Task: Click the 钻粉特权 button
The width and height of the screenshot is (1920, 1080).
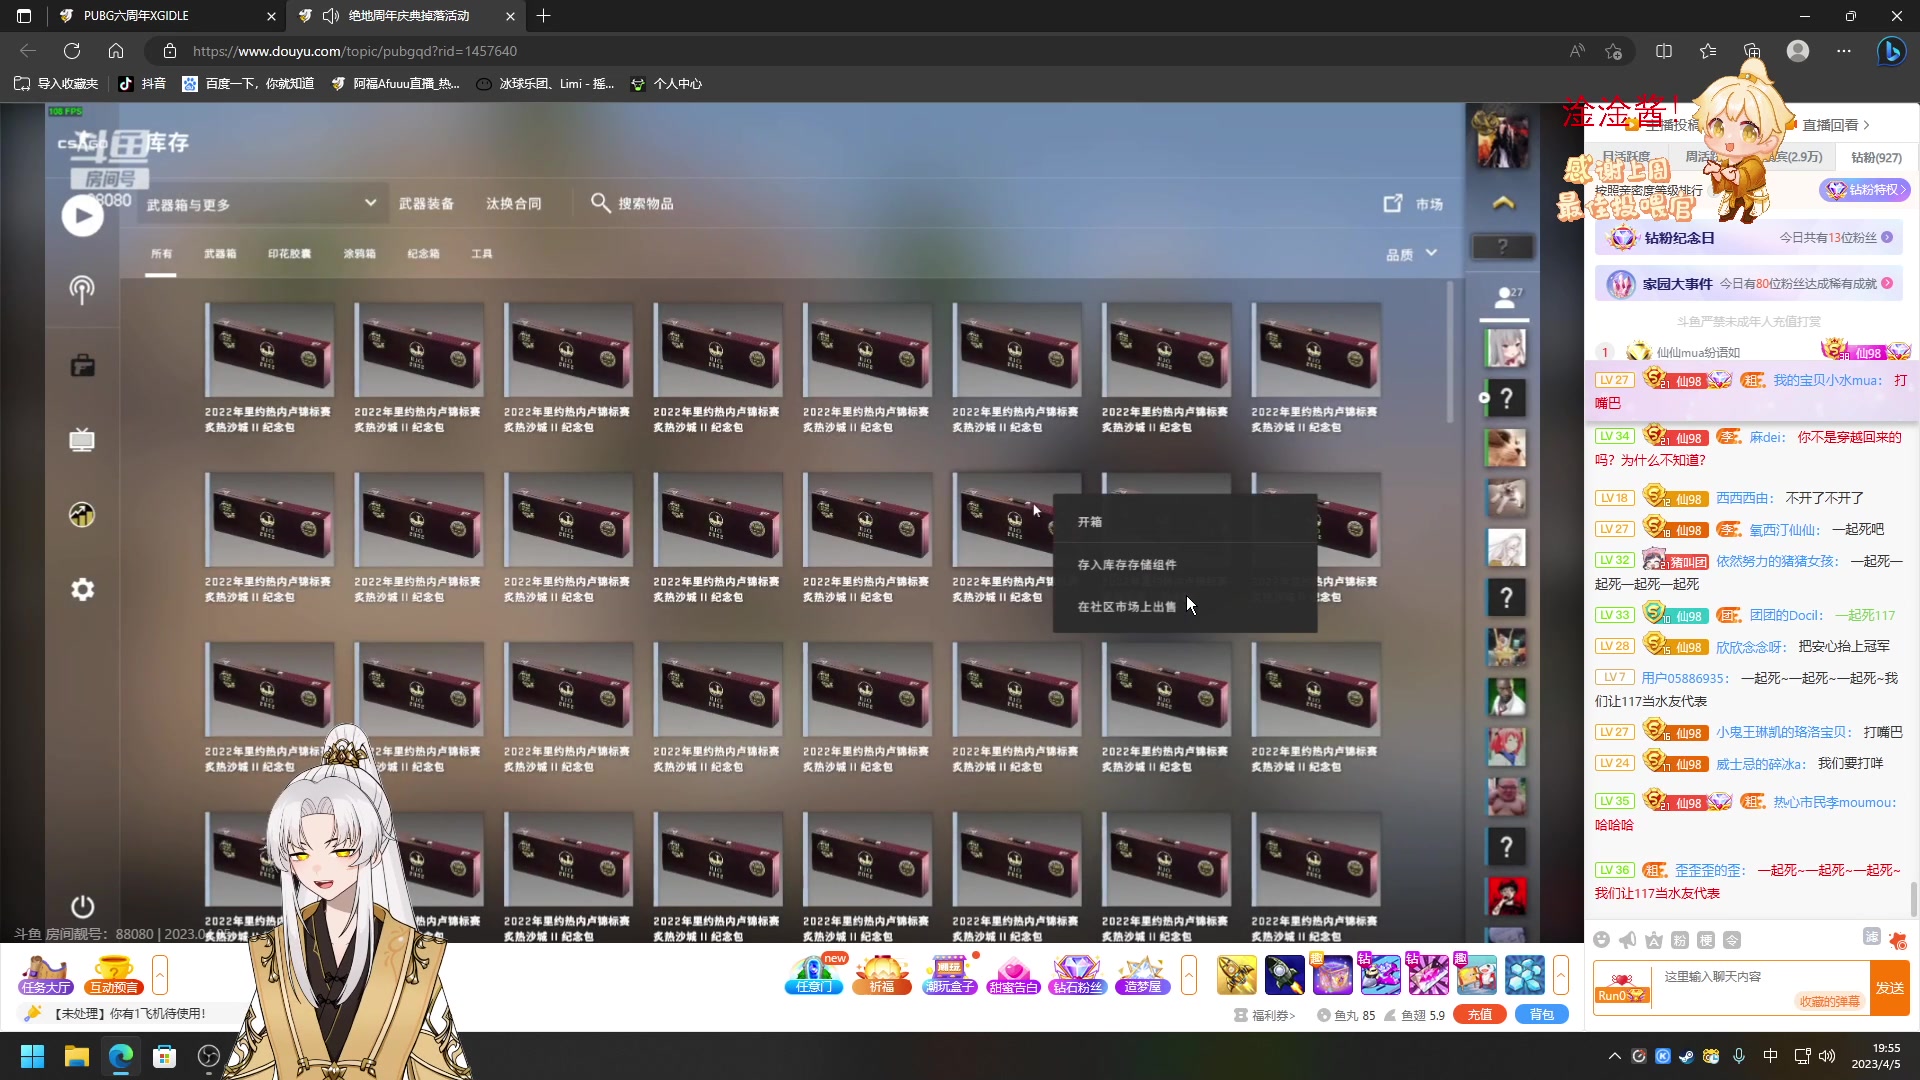Action: point(1865,190)
